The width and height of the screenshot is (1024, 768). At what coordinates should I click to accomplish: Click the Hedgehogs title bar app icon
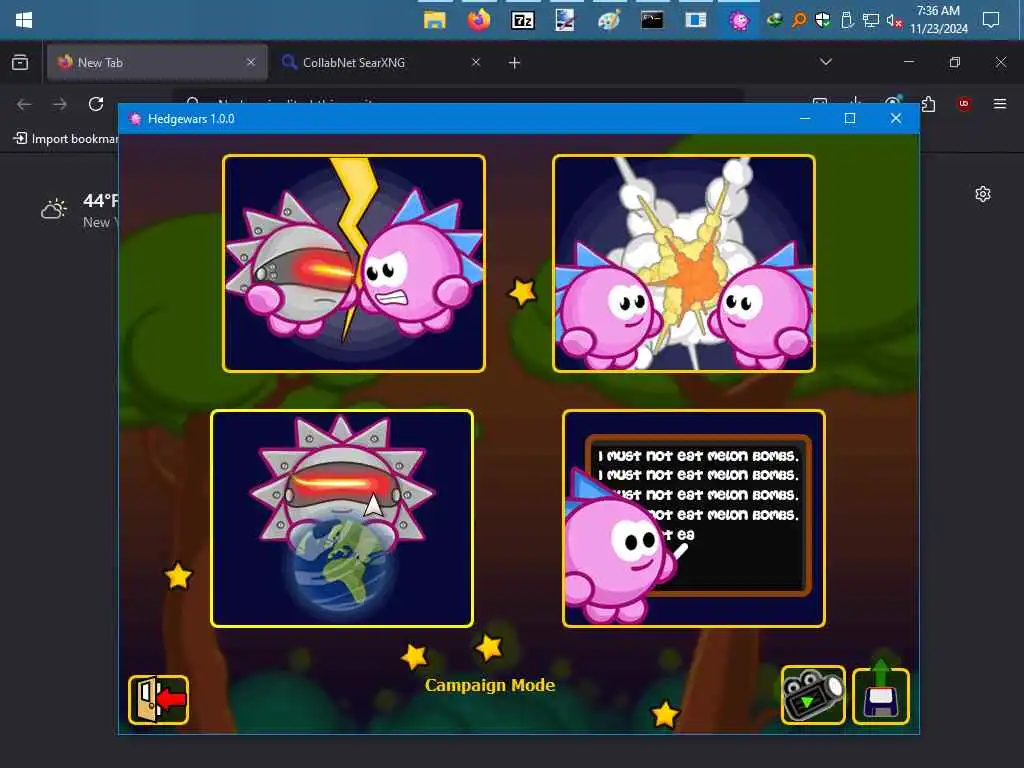pyautogui.click(x=135, y=119)
